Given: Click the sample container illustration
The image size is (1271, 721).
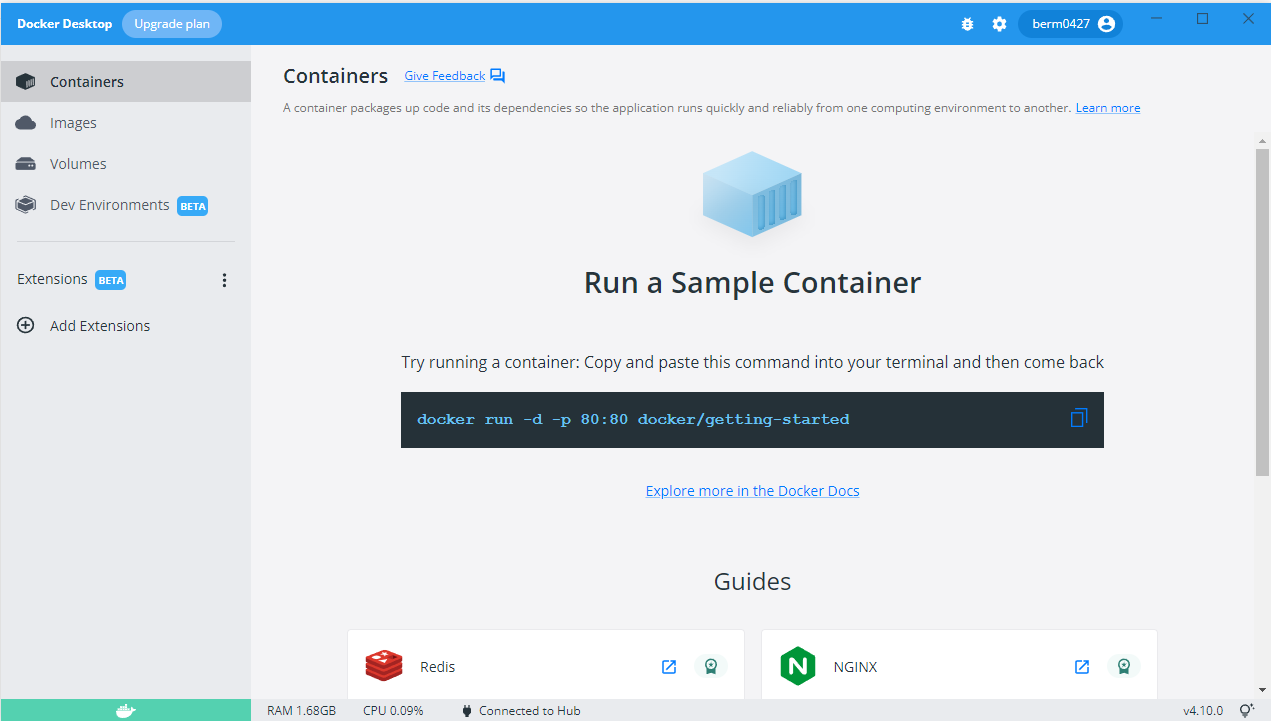Looking at the screenshot, I should click(x=752, y=194).
